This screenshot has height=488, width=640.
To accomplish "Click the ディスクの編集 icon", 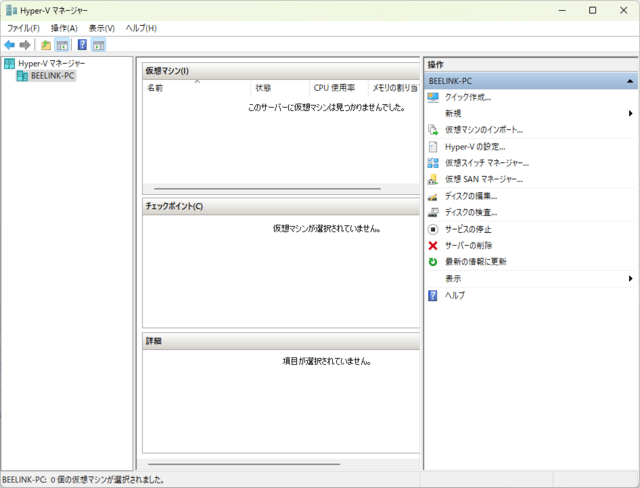I will click(x=433, y=196).
